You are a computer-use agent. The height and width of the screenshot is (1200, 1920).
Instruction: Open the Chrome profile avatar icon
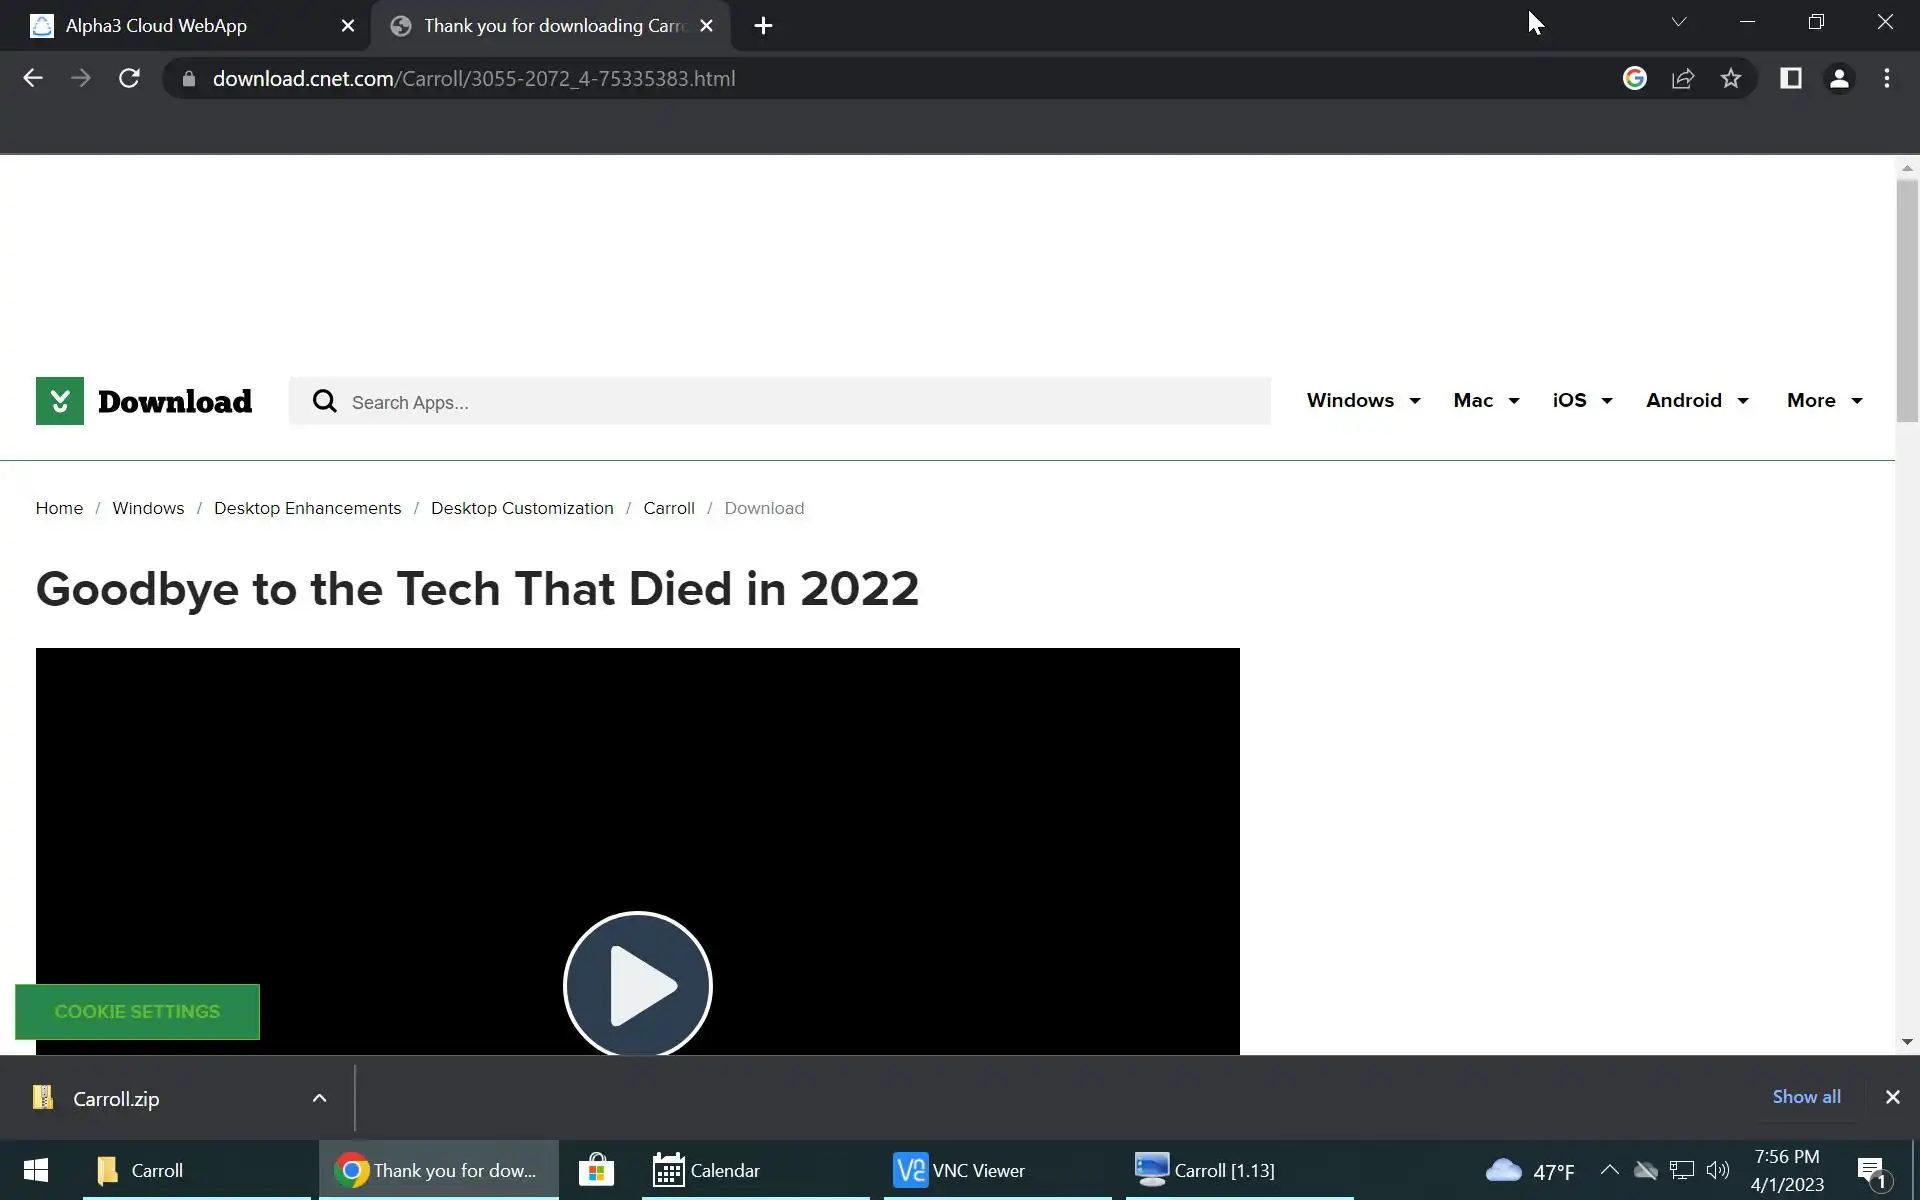point(1838,78)
